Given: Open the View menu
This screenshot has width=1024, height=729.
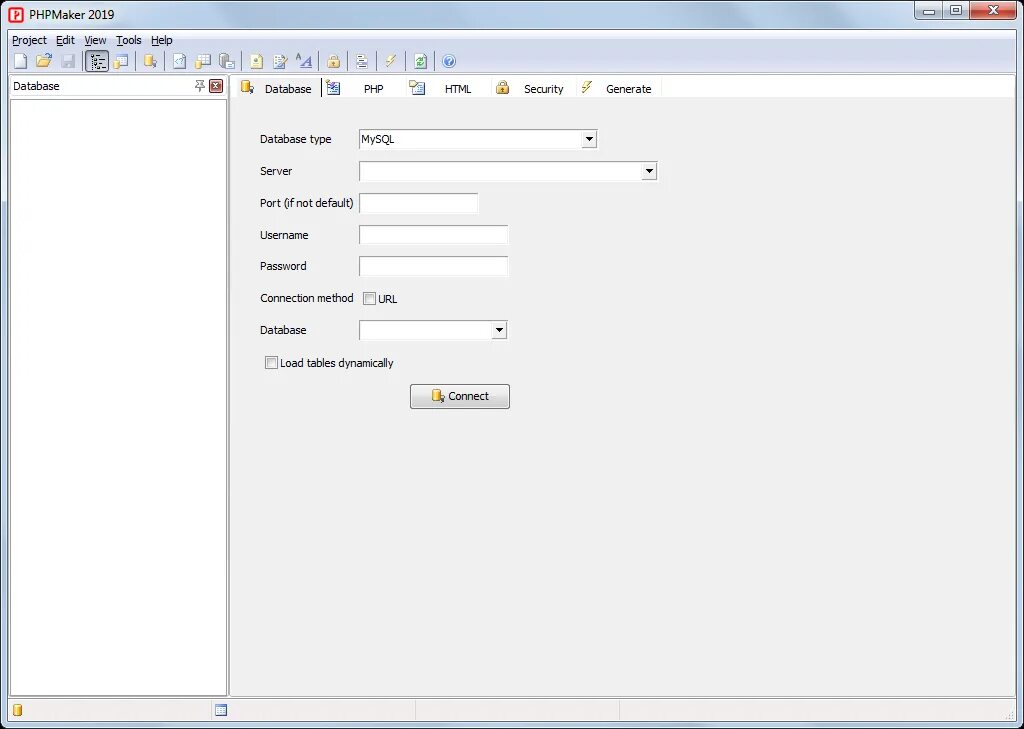Looking at the screenshot, I should coord(95,40).
